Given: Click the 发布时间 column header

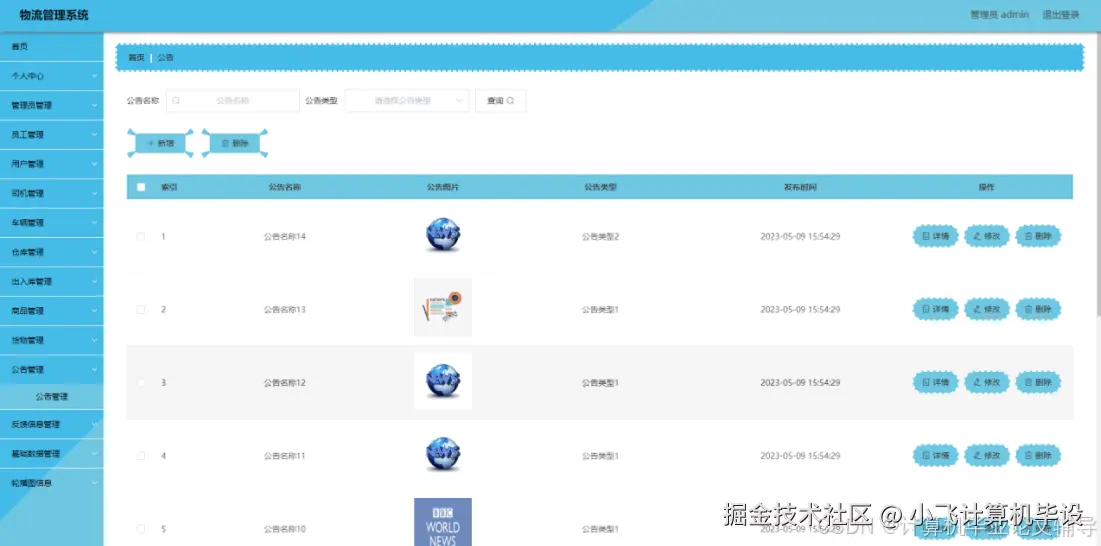Looking at the screenshot, I should pos(800,187).
